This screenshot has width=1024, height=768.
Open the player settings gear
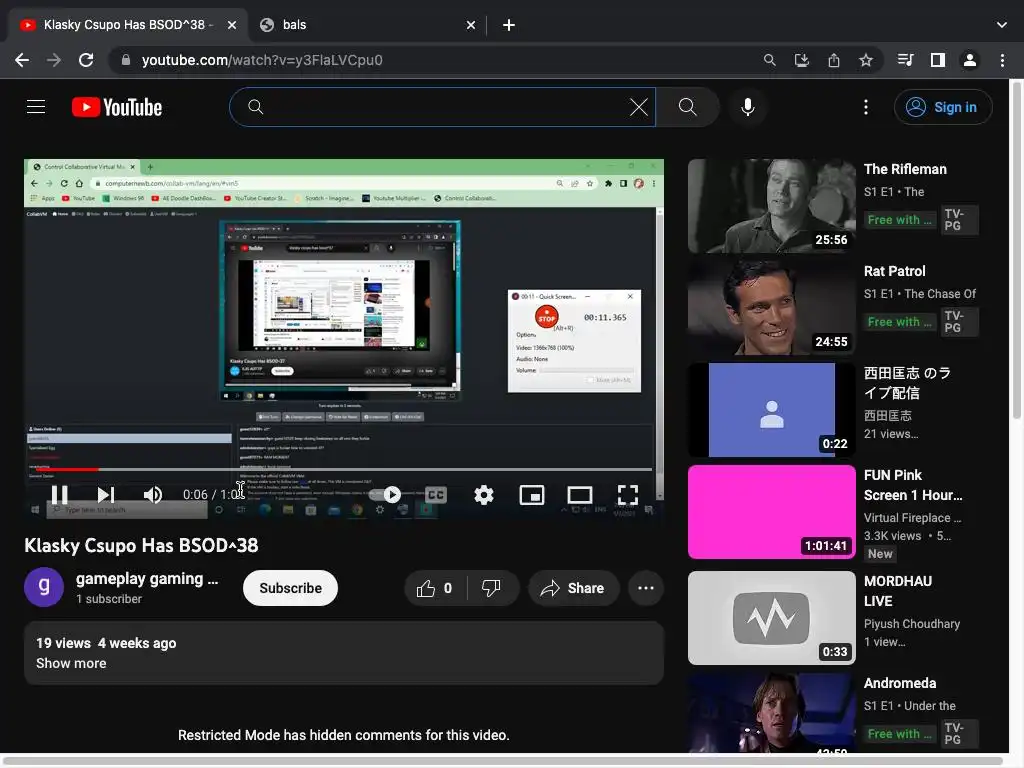click(x=483, y=494)
